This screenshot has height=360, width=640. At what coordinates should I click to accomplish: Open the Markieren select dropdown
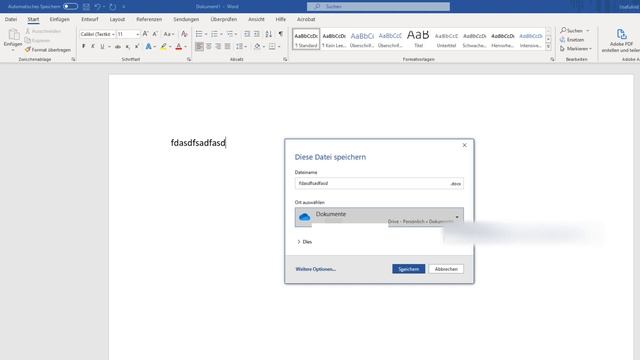click(x=576, y=49)
